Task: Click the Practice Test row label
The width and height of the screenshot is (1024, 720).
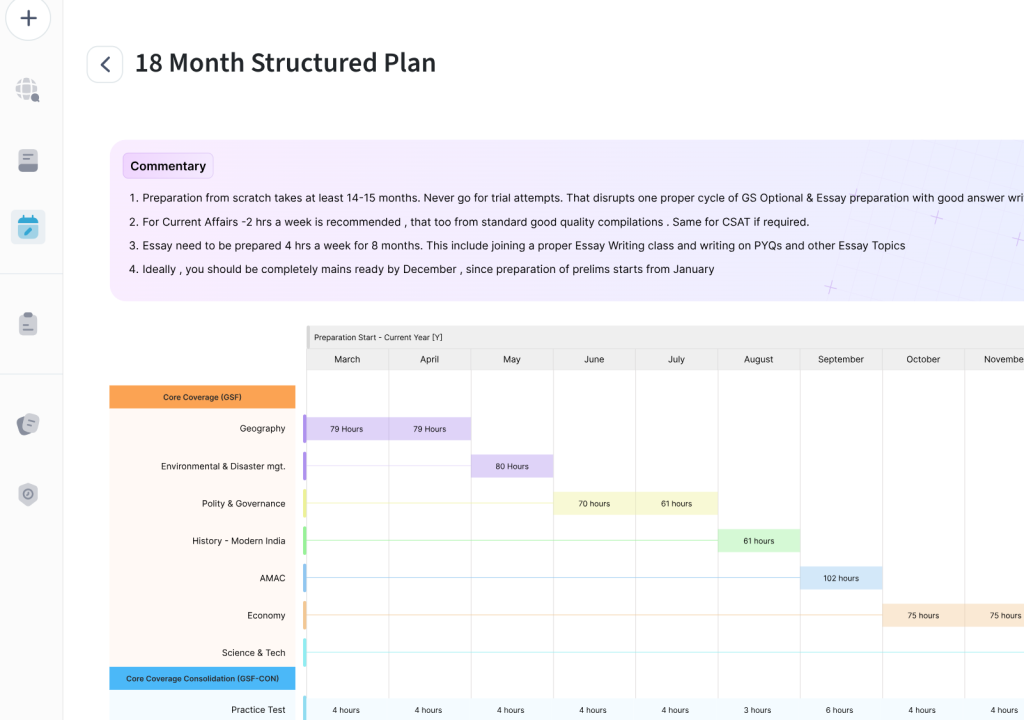Action: pyautogui.click(x=258, y=710)
